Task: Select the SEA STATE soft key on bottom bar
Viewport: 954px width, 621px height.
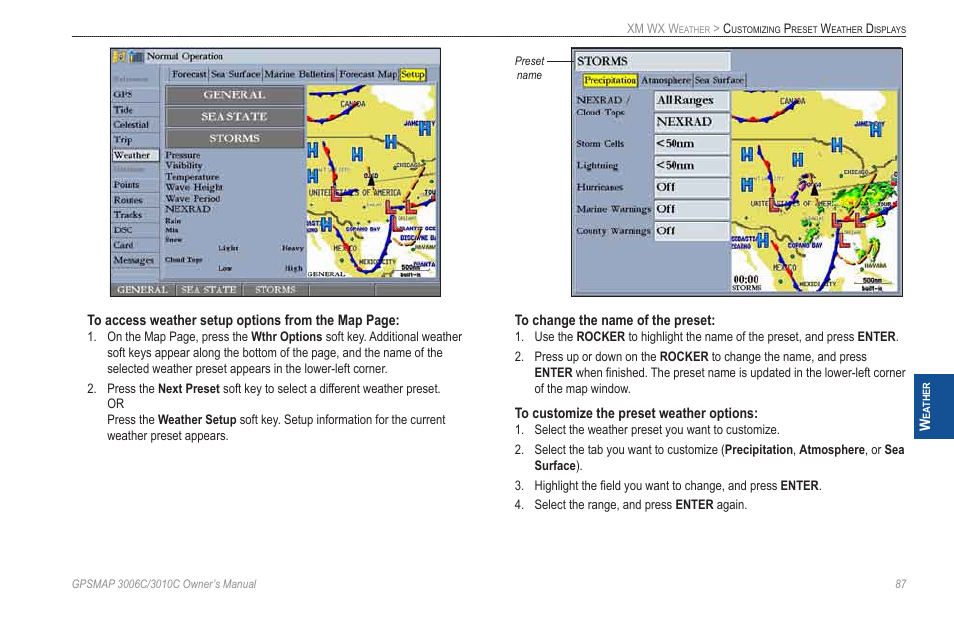Action: click(209, 290)
